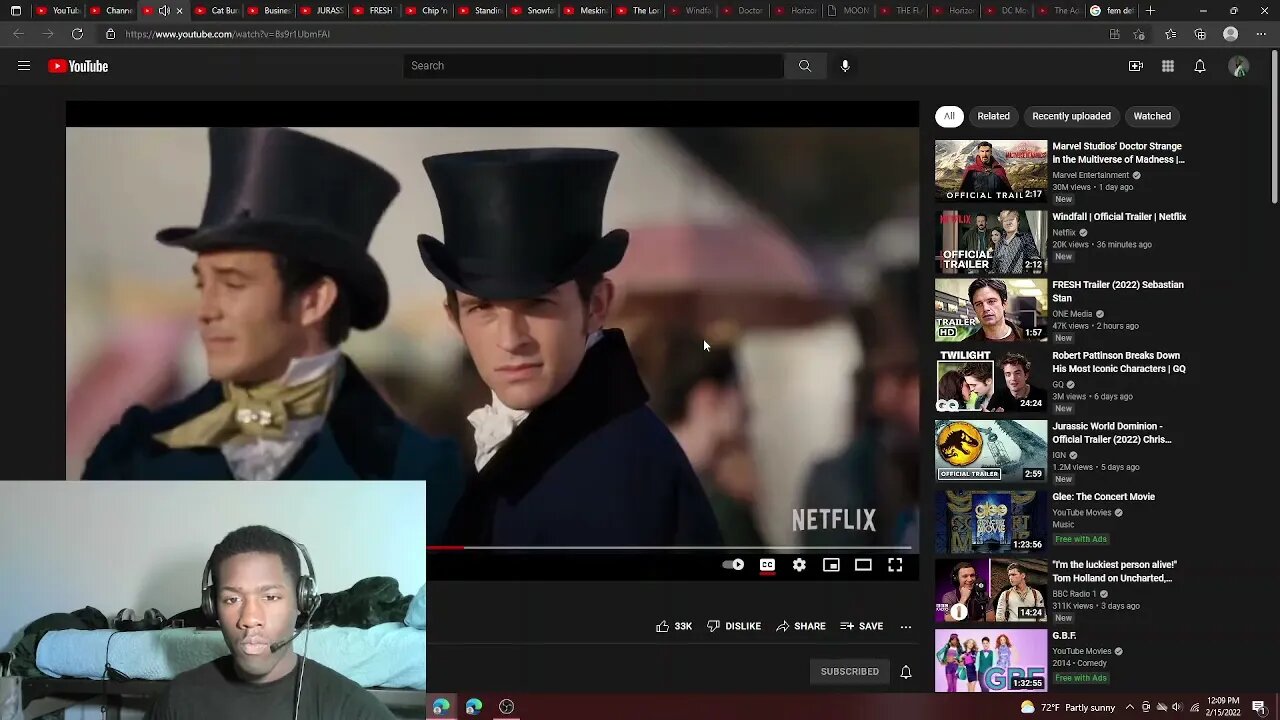Click the search magnifier button
This screenshot has width=1280, height=720.
click(805, 66)
